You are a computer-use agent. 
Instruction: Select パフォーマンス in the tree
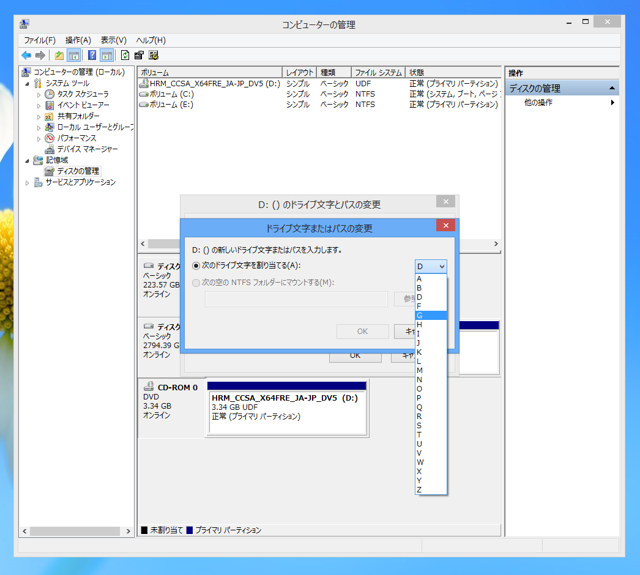77,138
